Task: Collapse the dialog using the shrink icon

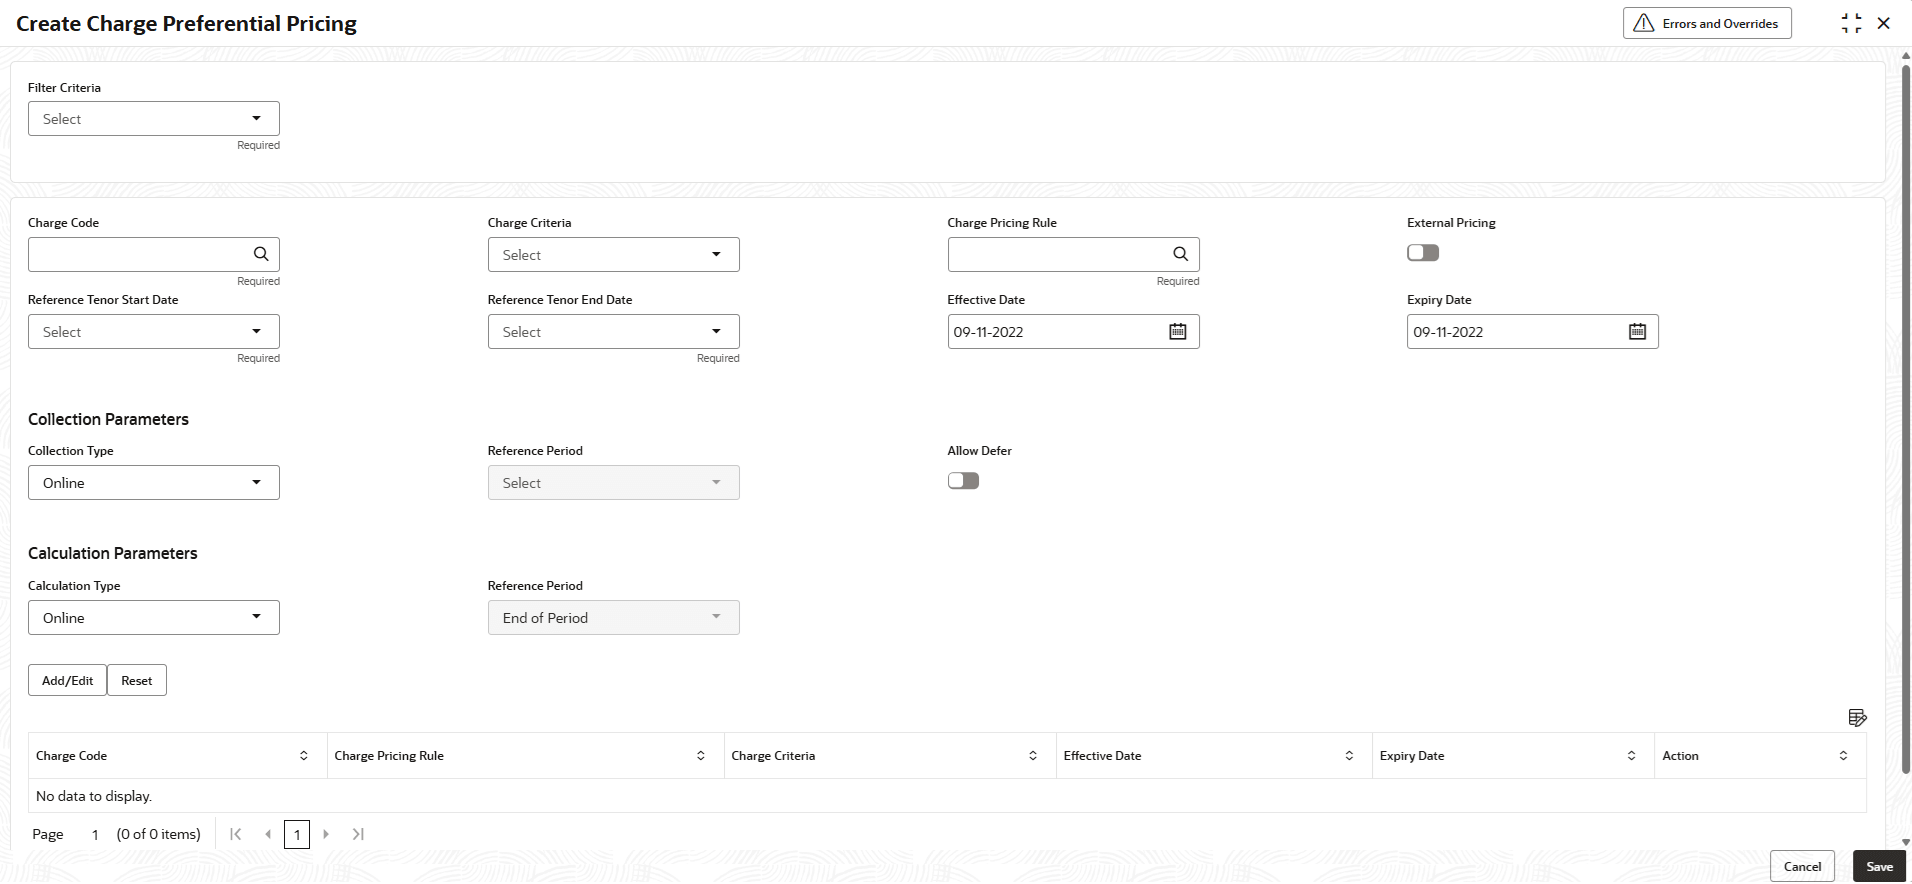Action: tap(1851, 23)
